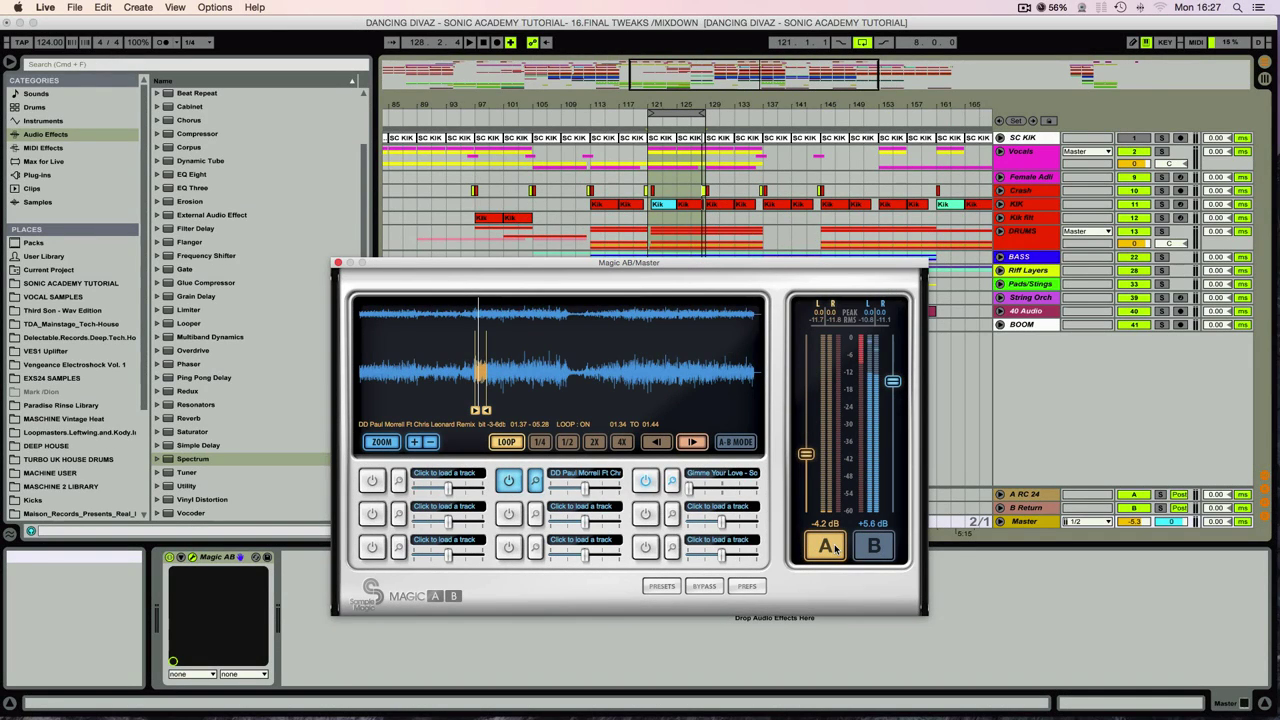Toggle A-B MODE button

click(735, 442)
